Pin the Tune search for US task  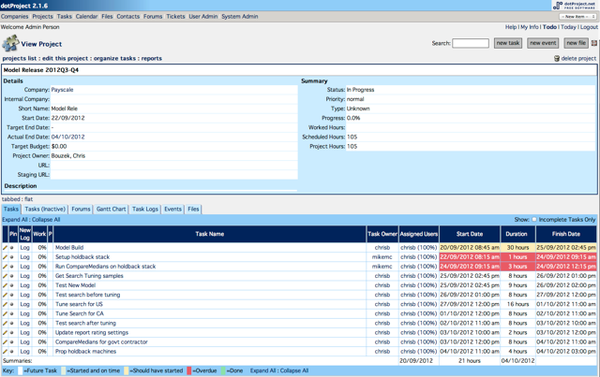click(12, 304)
